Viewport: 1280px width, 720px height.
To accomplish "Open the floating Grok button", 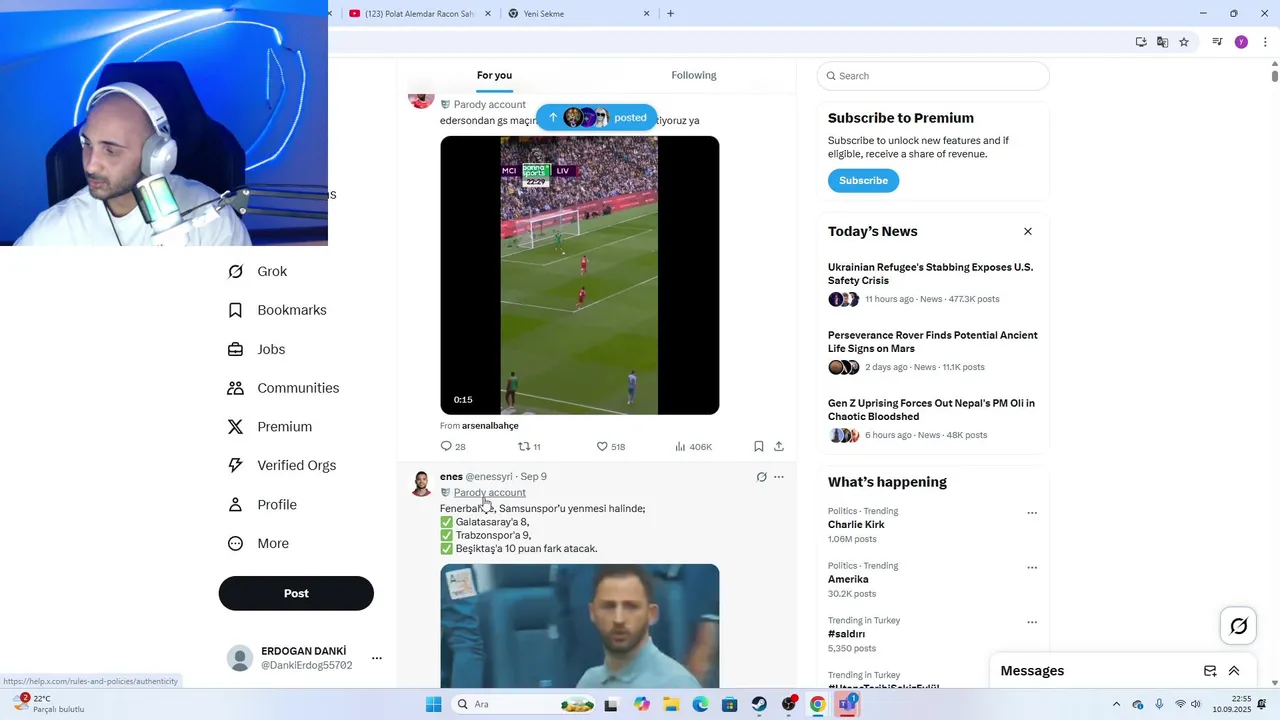I will click(1239, 626).
